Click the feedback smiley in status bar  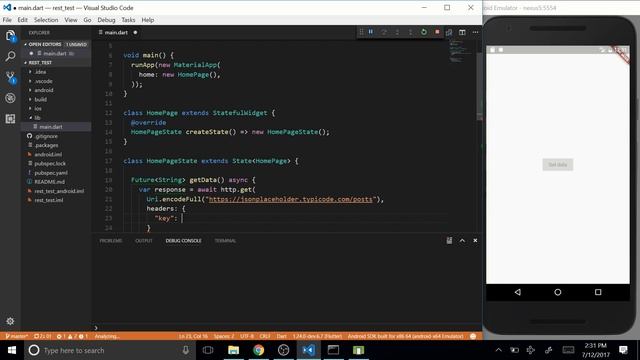click(473, 336)
